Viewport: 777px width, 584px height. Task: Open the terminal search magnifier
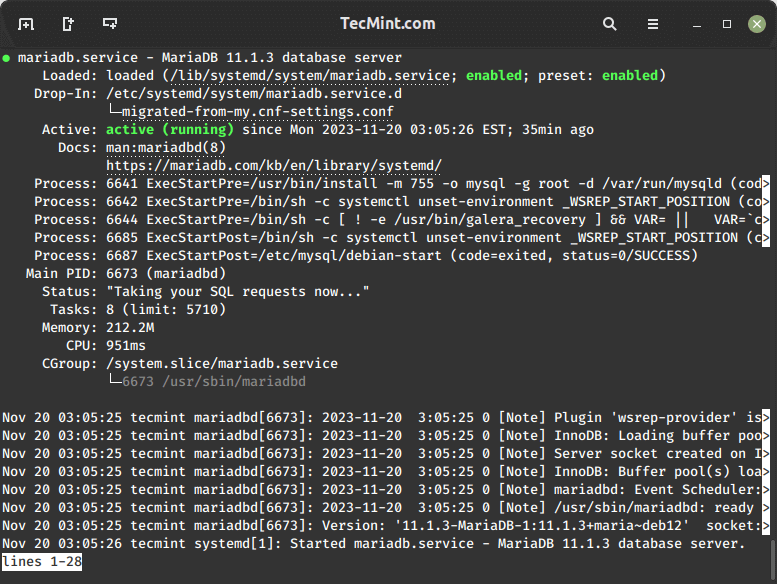[x=610, y=23]
